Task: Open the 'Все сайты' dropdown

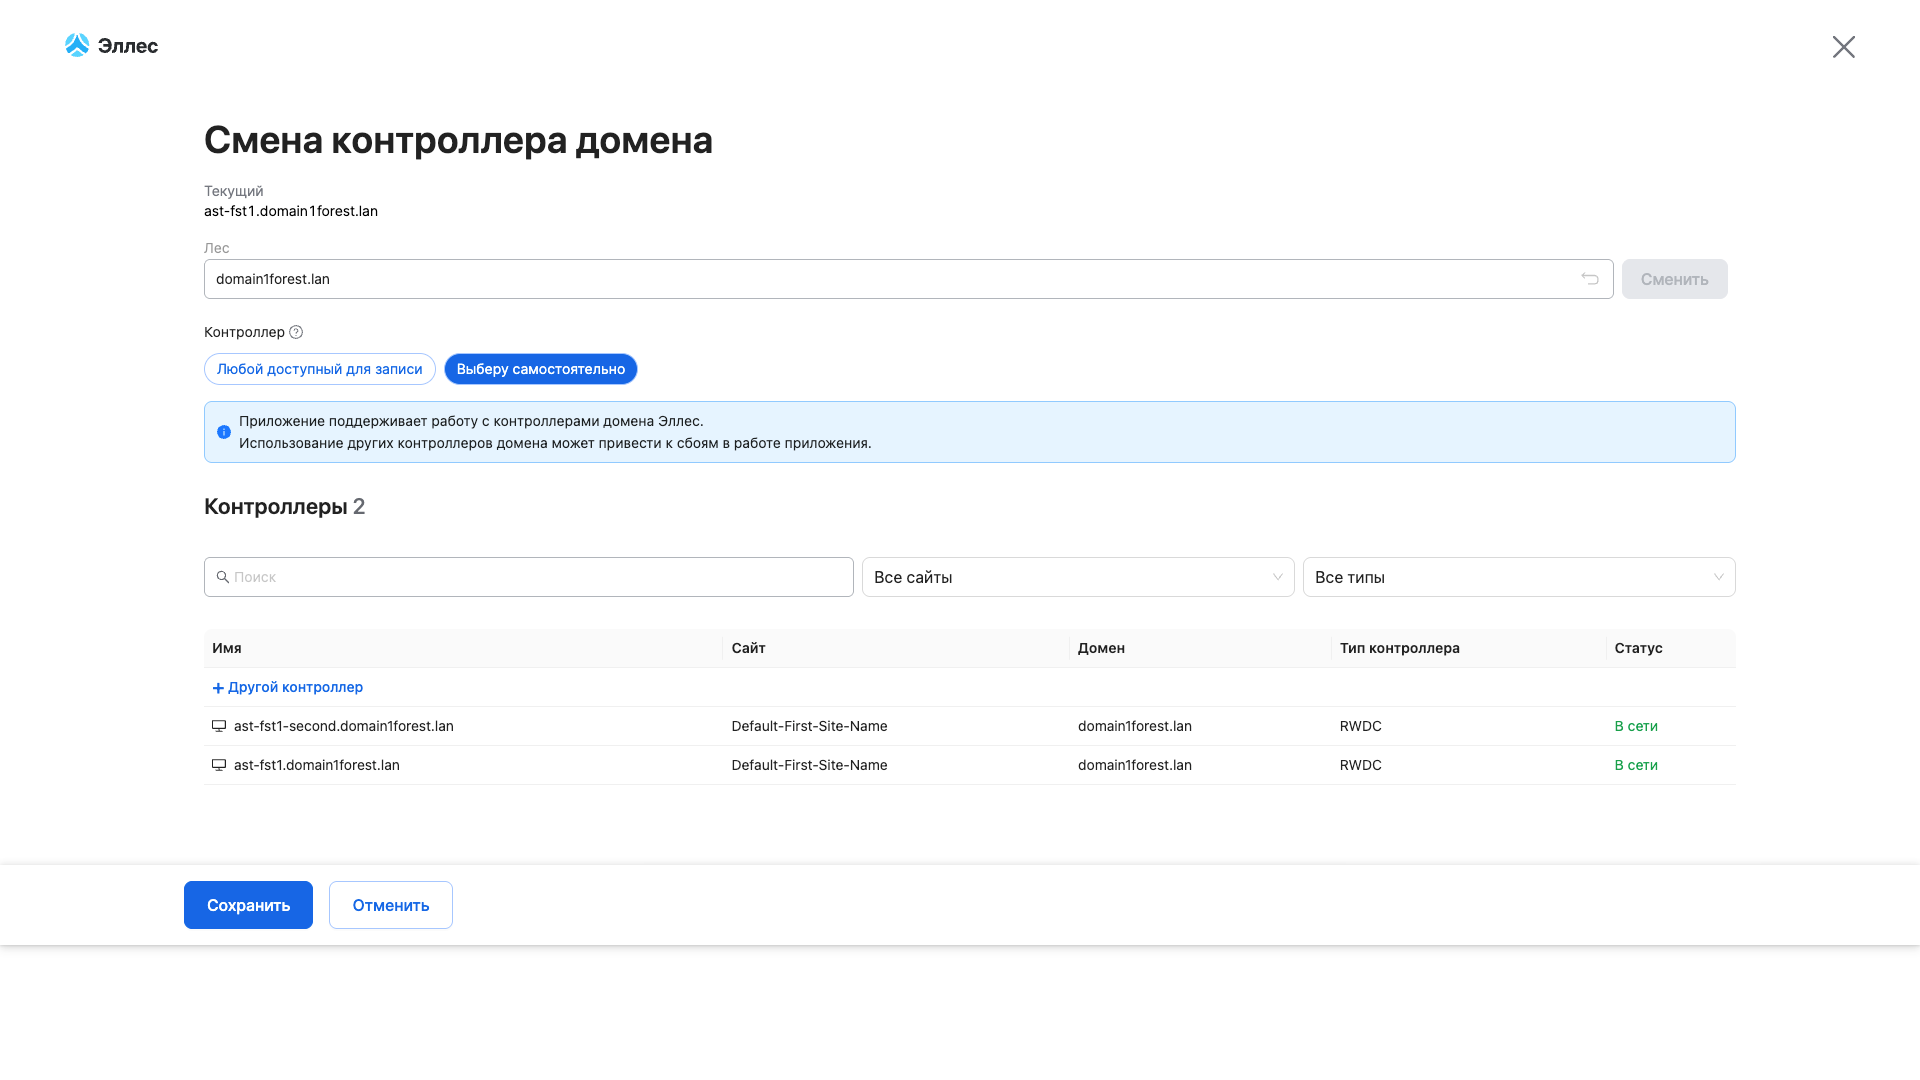Action: [1077, 577]
